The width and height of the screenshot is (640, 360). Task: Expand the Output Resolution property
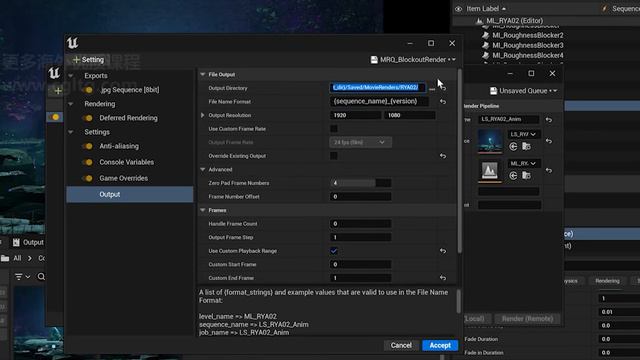click(x=202, y=116)
